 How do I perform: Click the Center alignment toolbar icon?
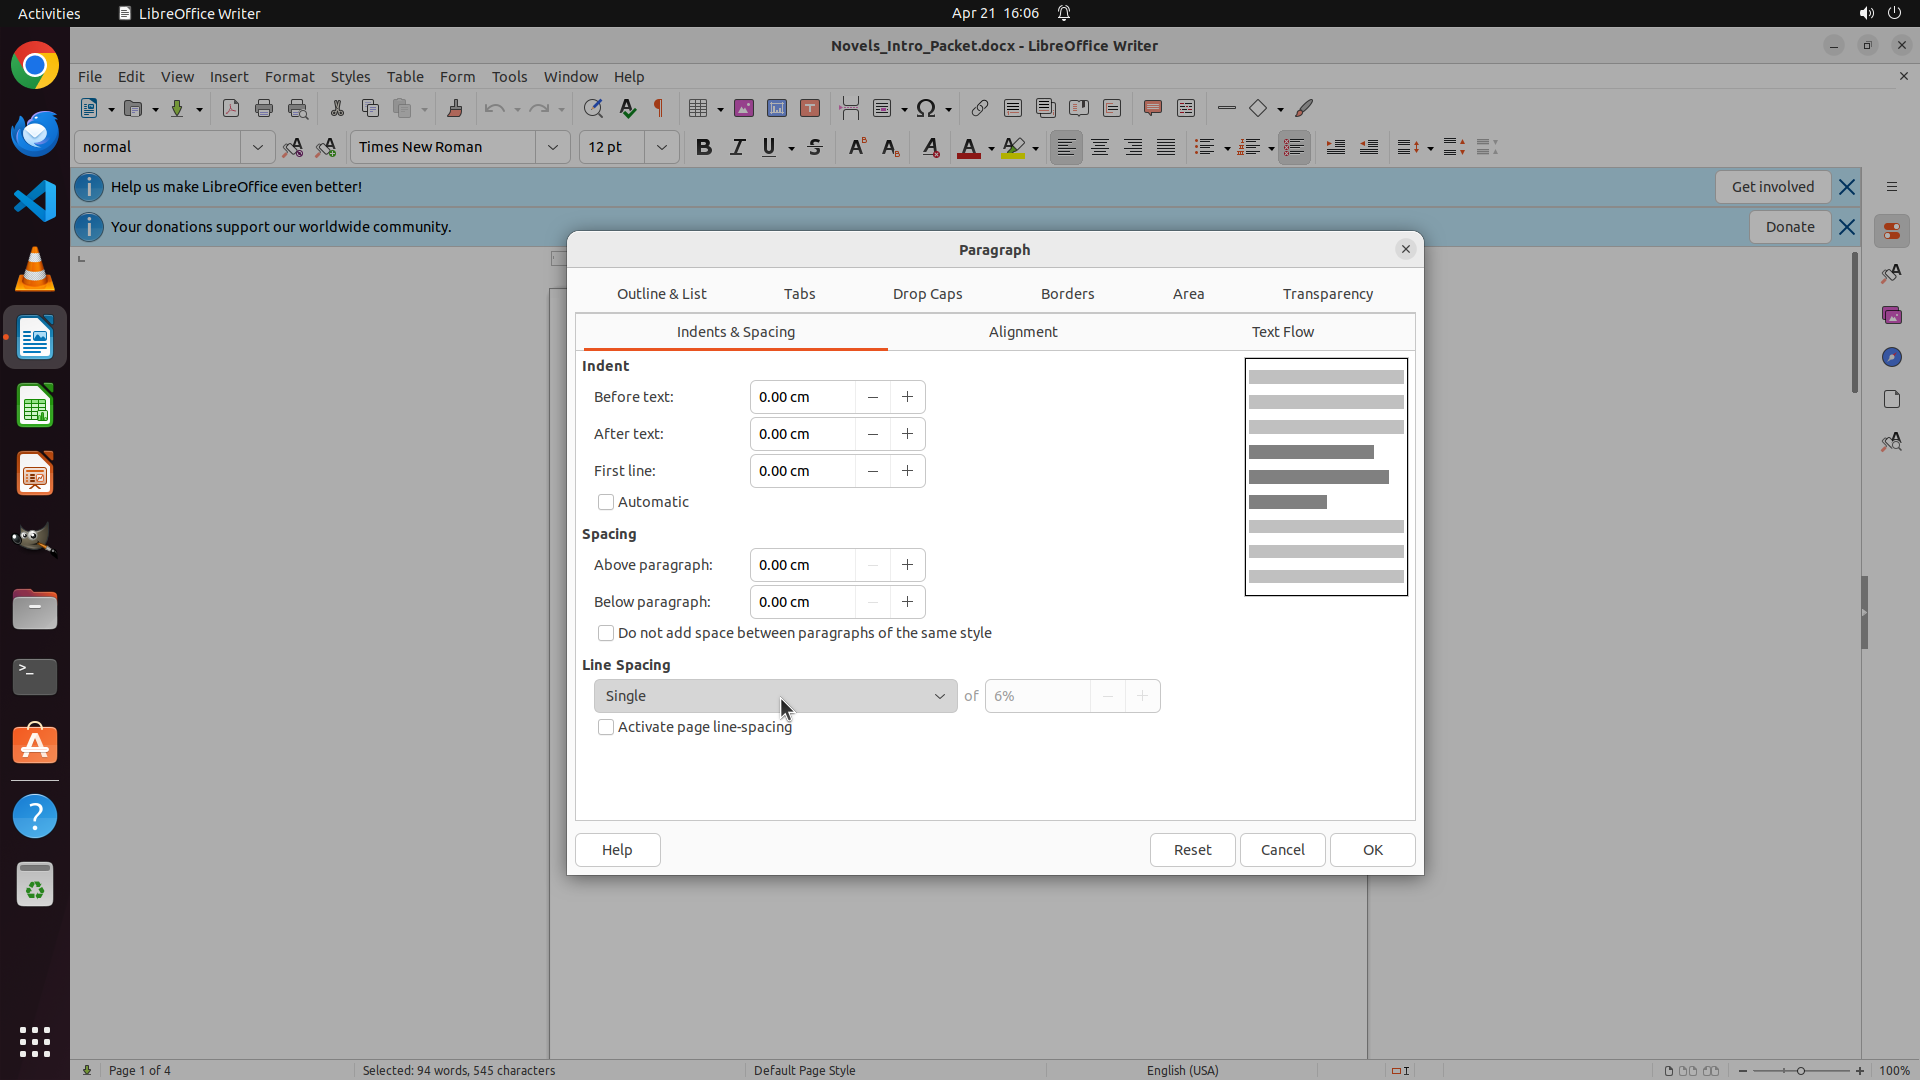pyautogui.click(x=1100, y=147)
